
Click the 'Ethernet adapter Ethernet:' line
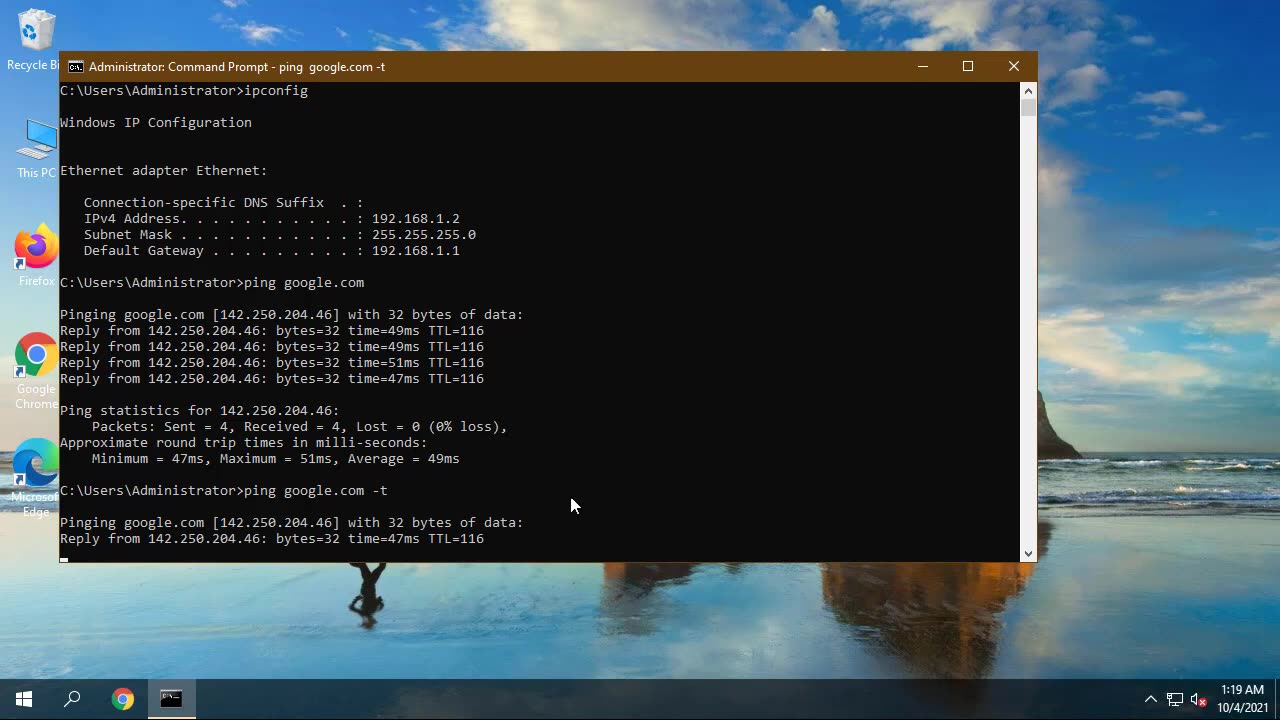[x=164, y=171]
